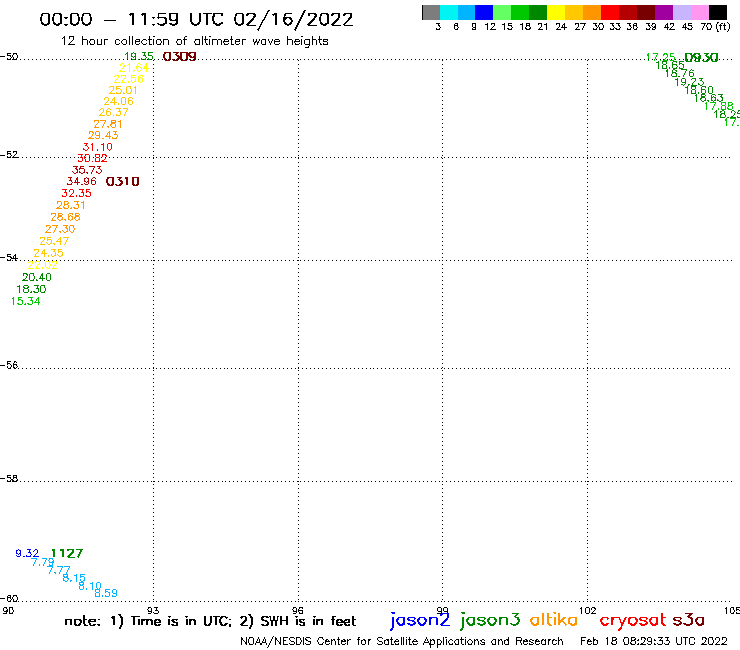
Task: Click the green time stamp 0930
Action: [701, 58]
